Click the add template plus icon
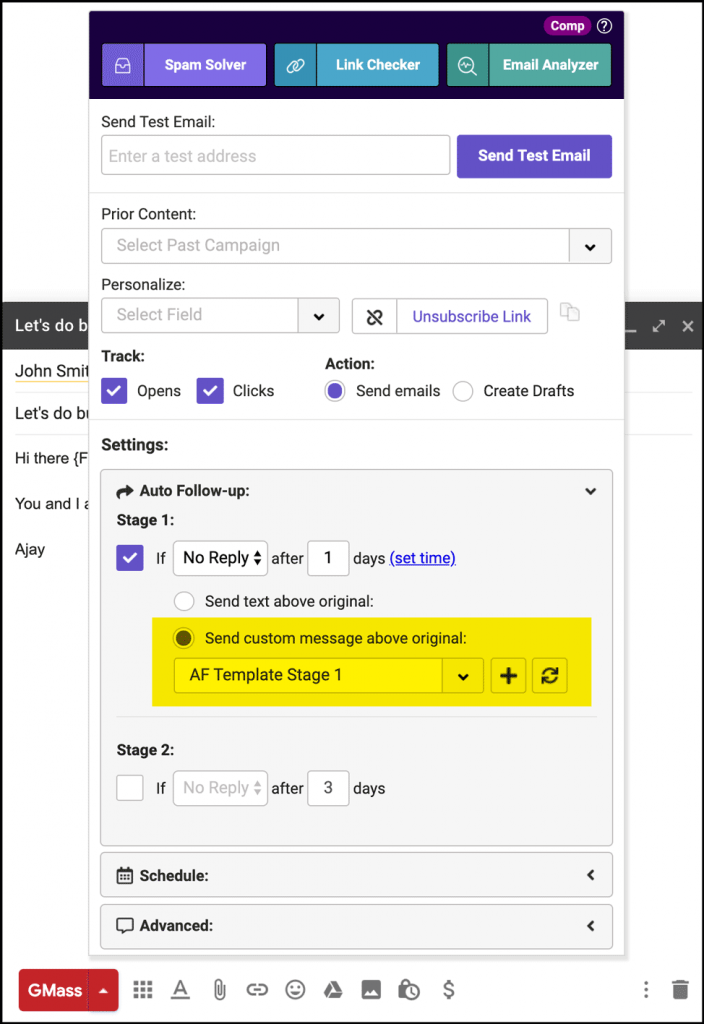The height and width of the screenshot is (1024, 704). point(508,676)
